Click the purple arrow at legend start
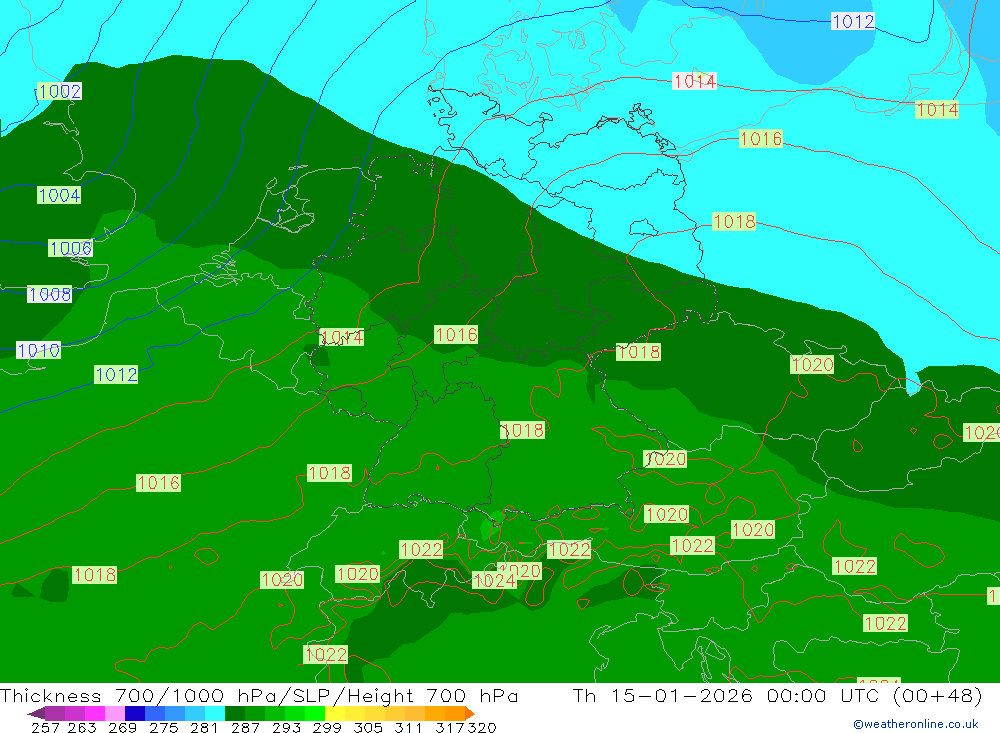 tap(36, 713)
